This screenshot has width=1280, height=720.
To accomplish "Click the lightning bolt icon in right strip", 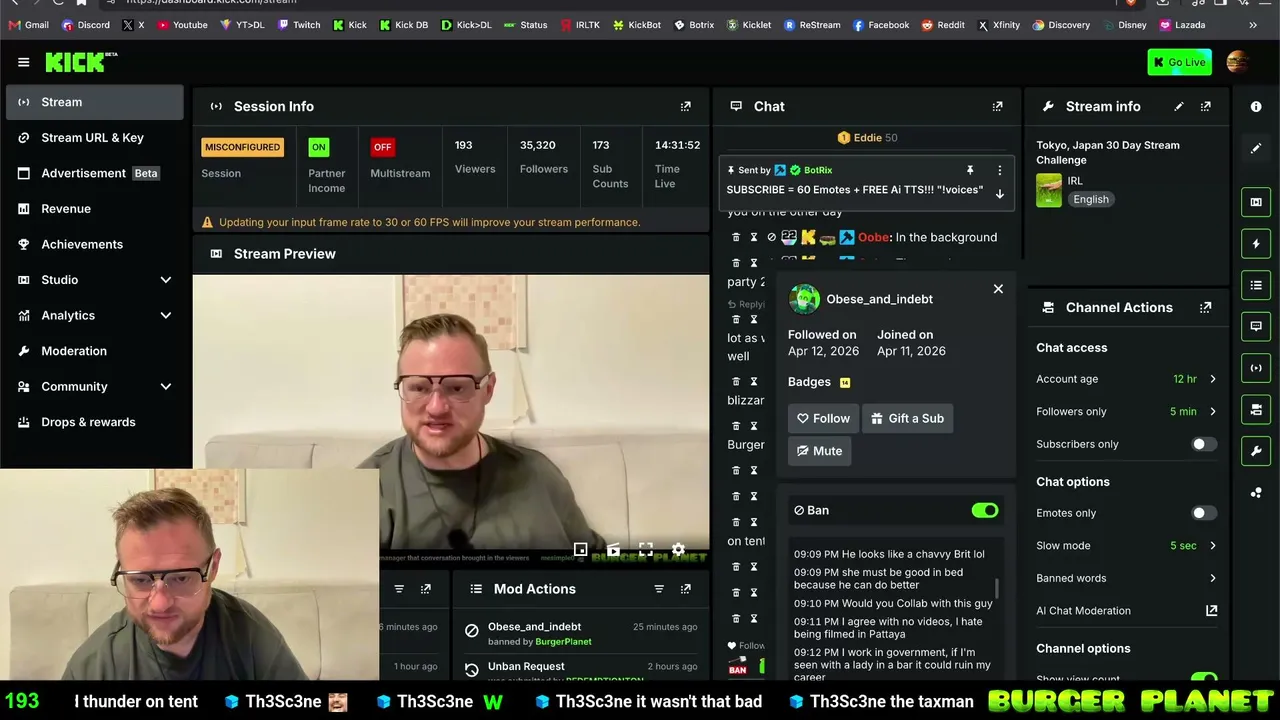I will 1256,244.
